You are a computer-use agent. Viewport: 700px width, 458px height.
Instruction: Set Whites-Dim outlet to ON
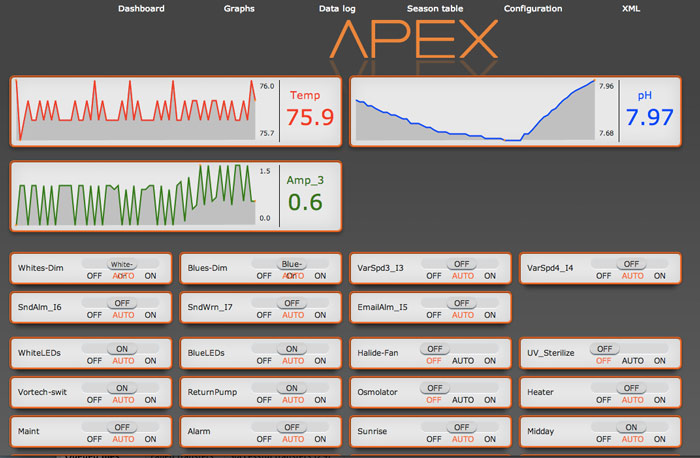click(x=150, y=276)
